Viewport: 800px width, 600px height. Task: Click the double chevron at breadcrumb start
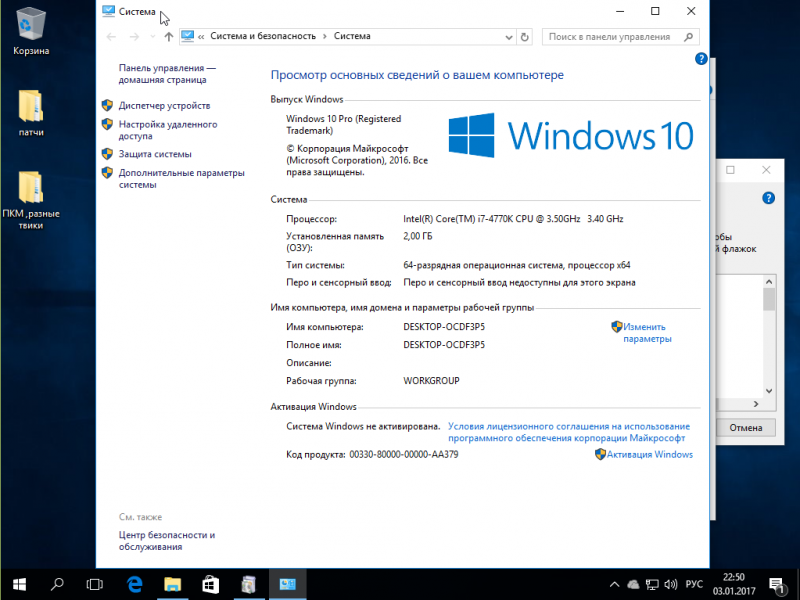coord(202,37)
